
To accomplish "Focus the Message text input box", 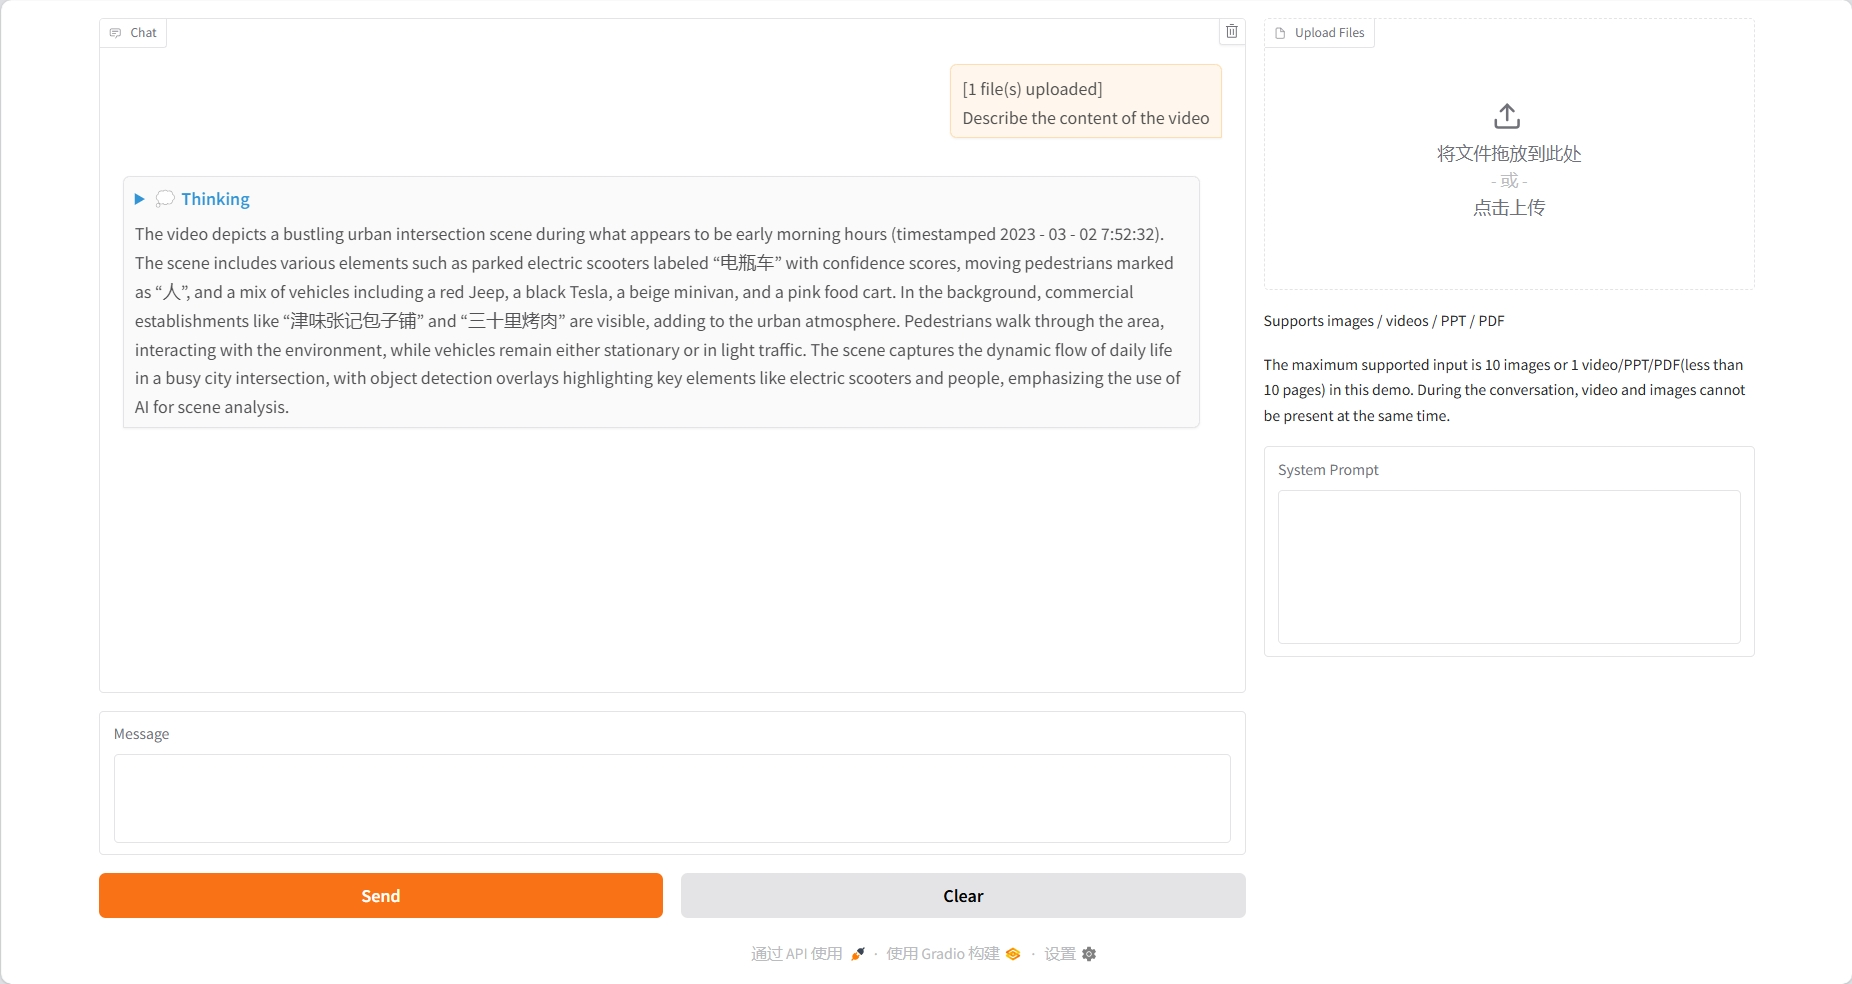I will tap(672, 798).
